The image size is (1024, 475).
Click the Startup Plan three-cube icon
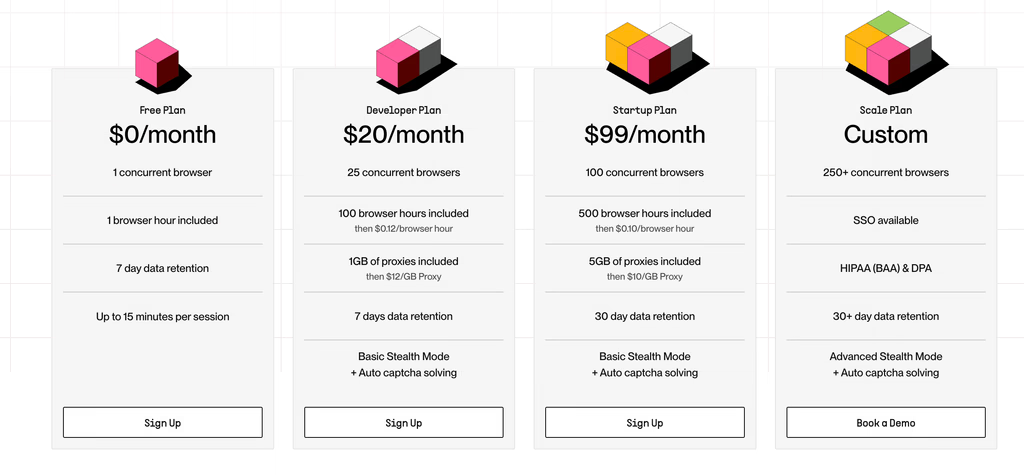tap(656, 54)
